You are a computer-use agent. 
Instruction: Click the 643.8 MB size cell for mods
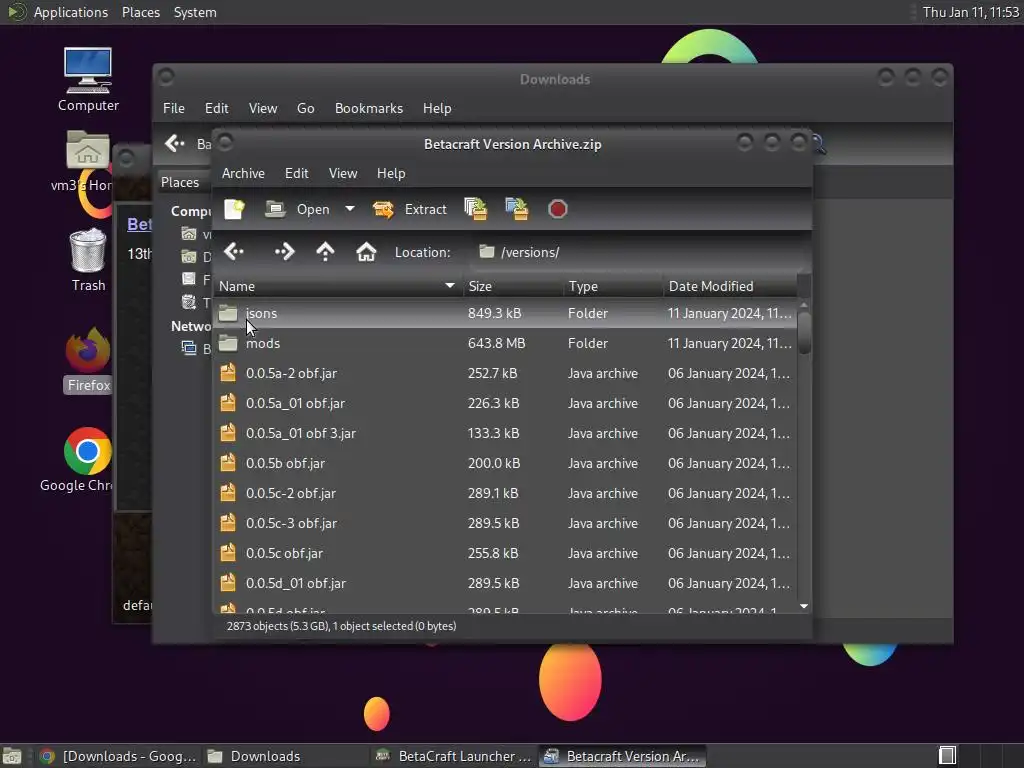(x=496, y=344)
